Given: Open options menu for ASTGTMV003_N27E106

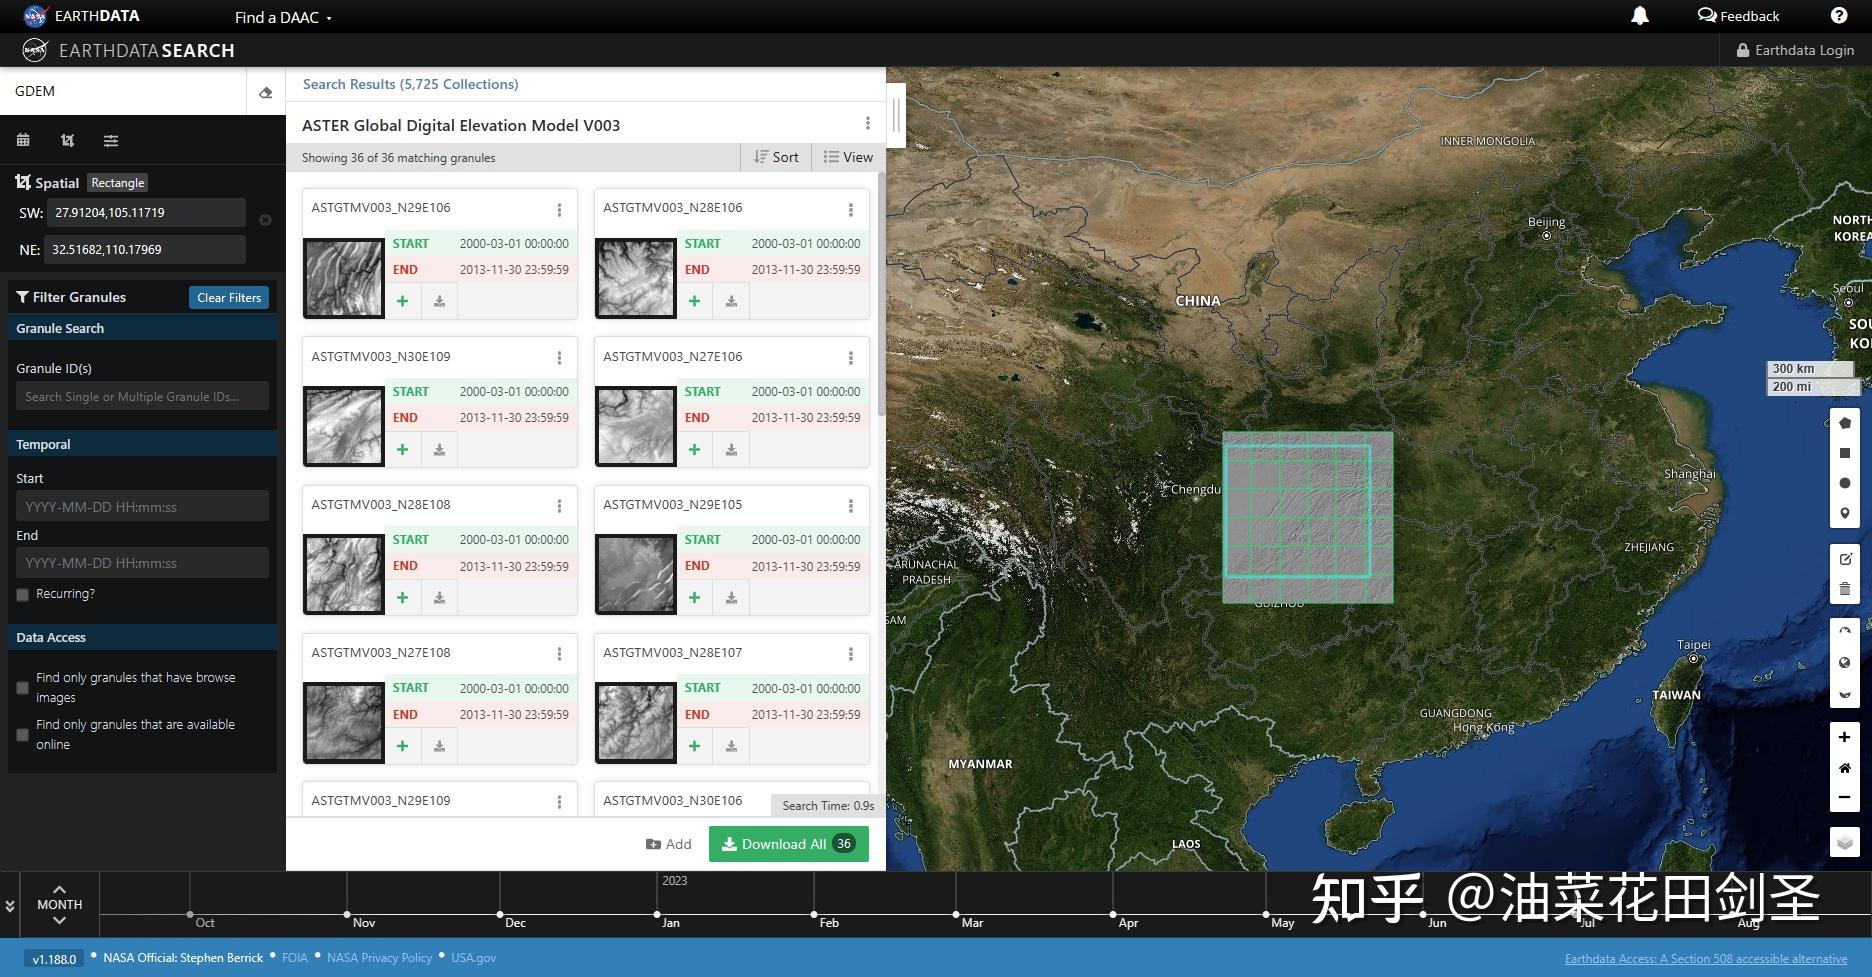Looking at the screenshot, I should pyautogui.click(x=851, y=358).
